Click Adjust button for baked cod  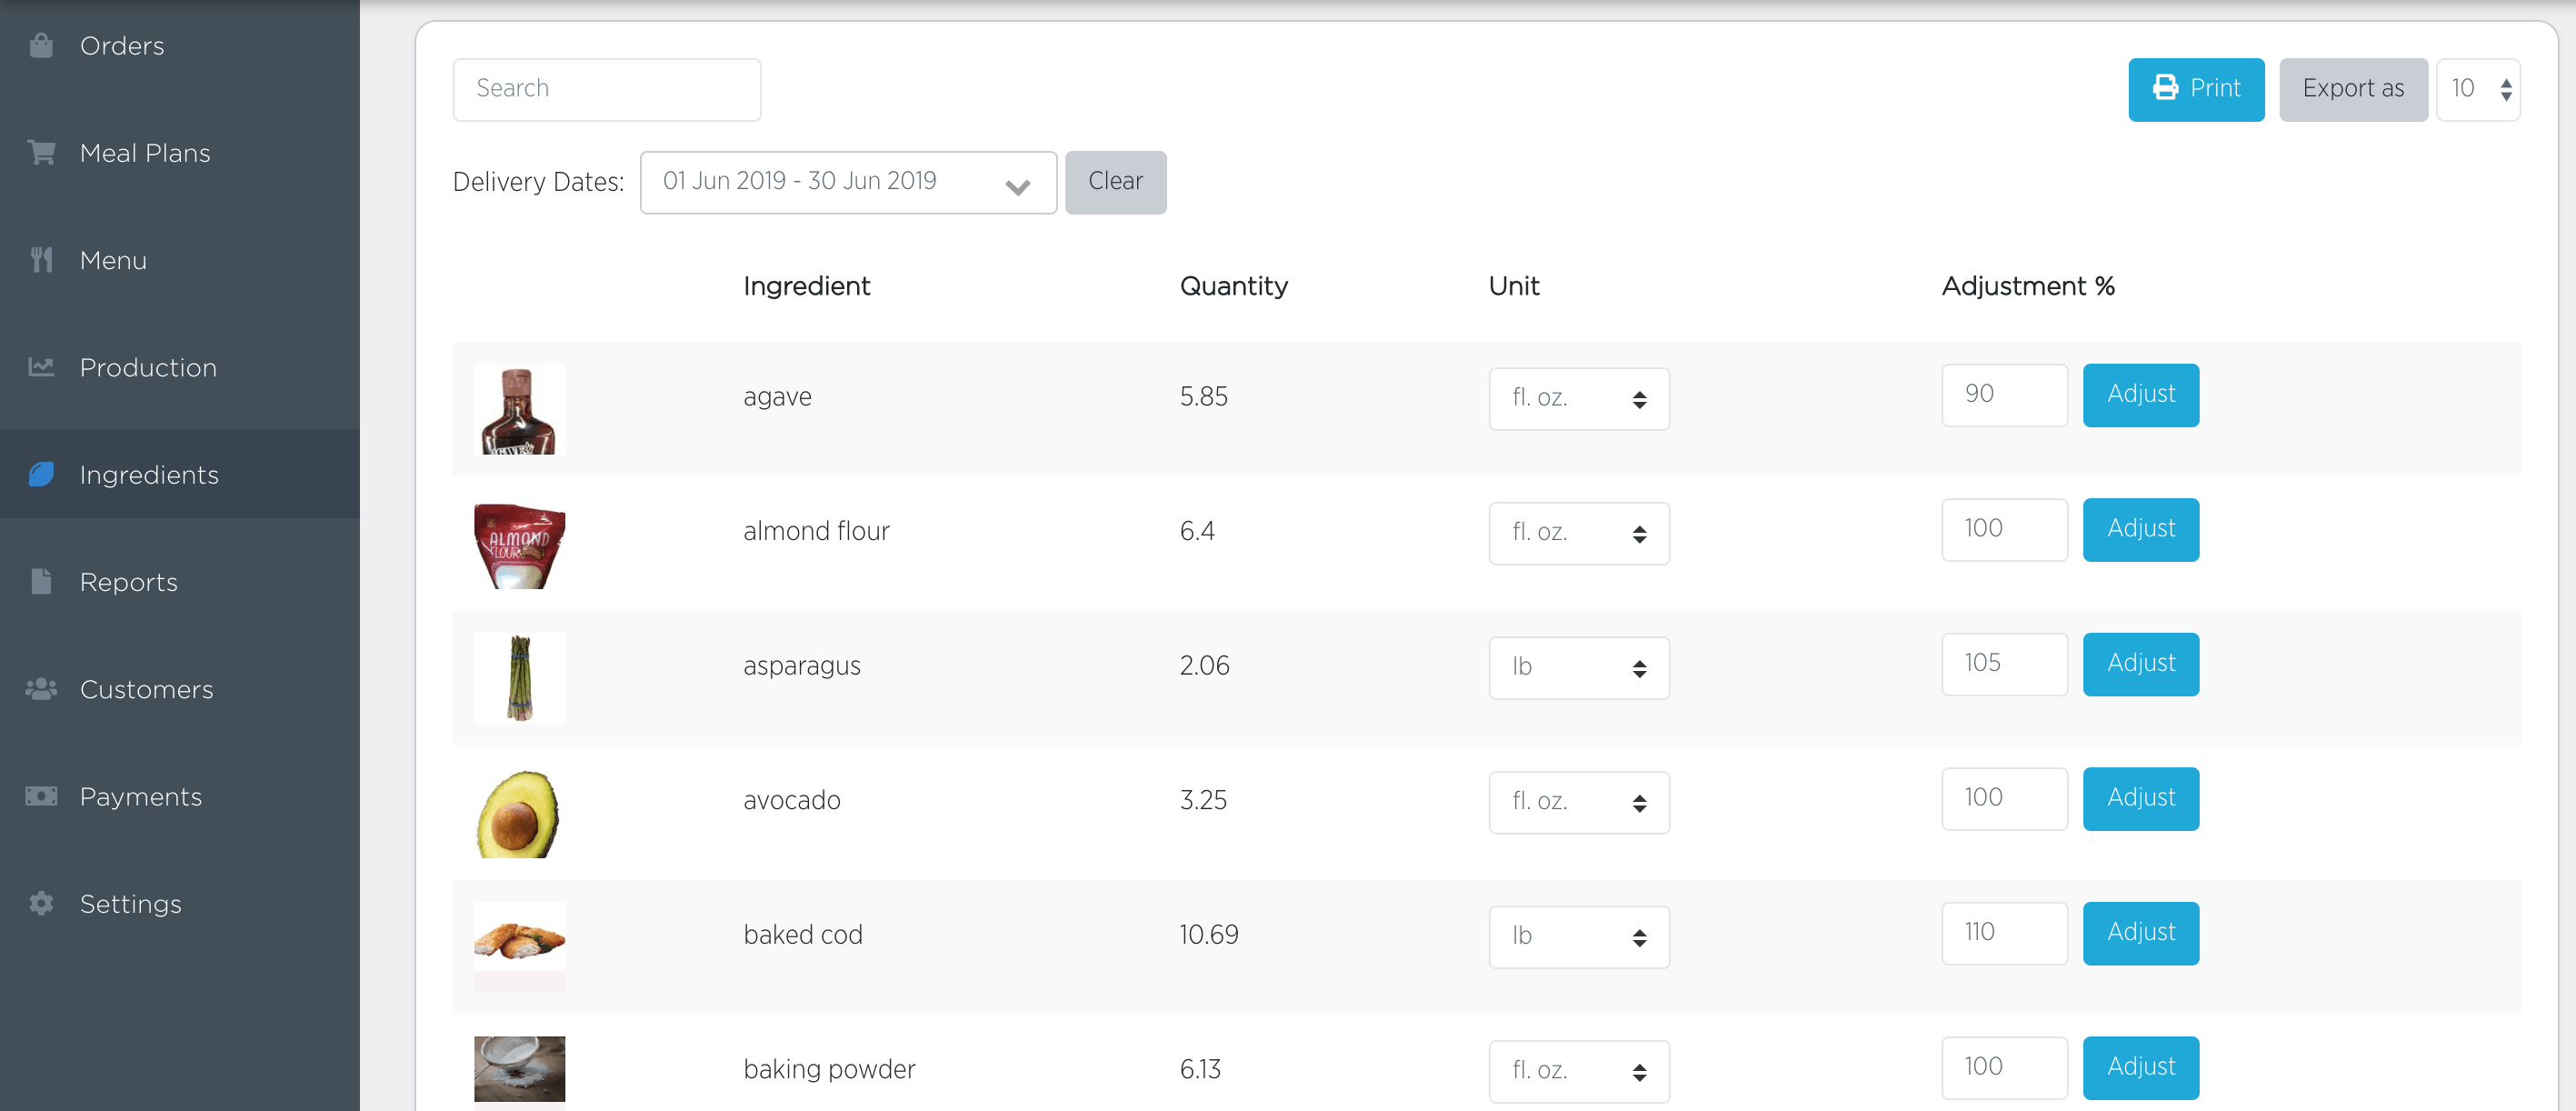coord(2140,932)
